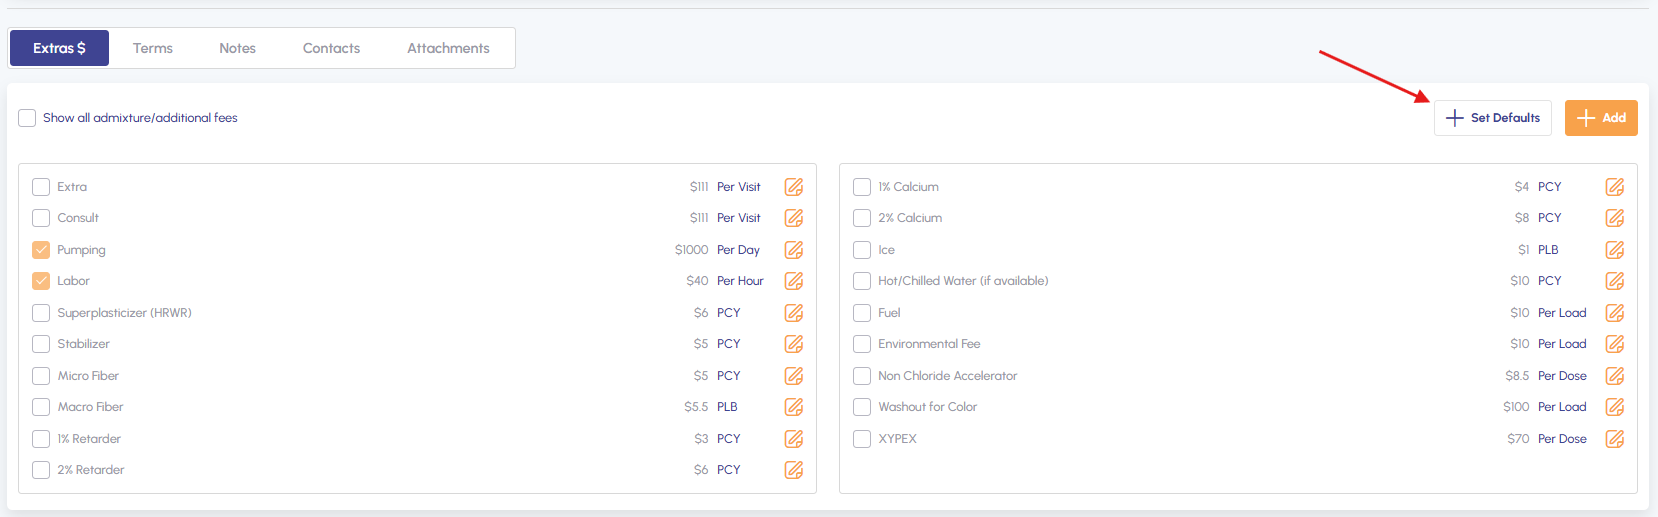This screenshot has width=1658, height=517.
Task: Edit the Superplasticizer (HRWR) fee
Action: [x=794, y=313]
